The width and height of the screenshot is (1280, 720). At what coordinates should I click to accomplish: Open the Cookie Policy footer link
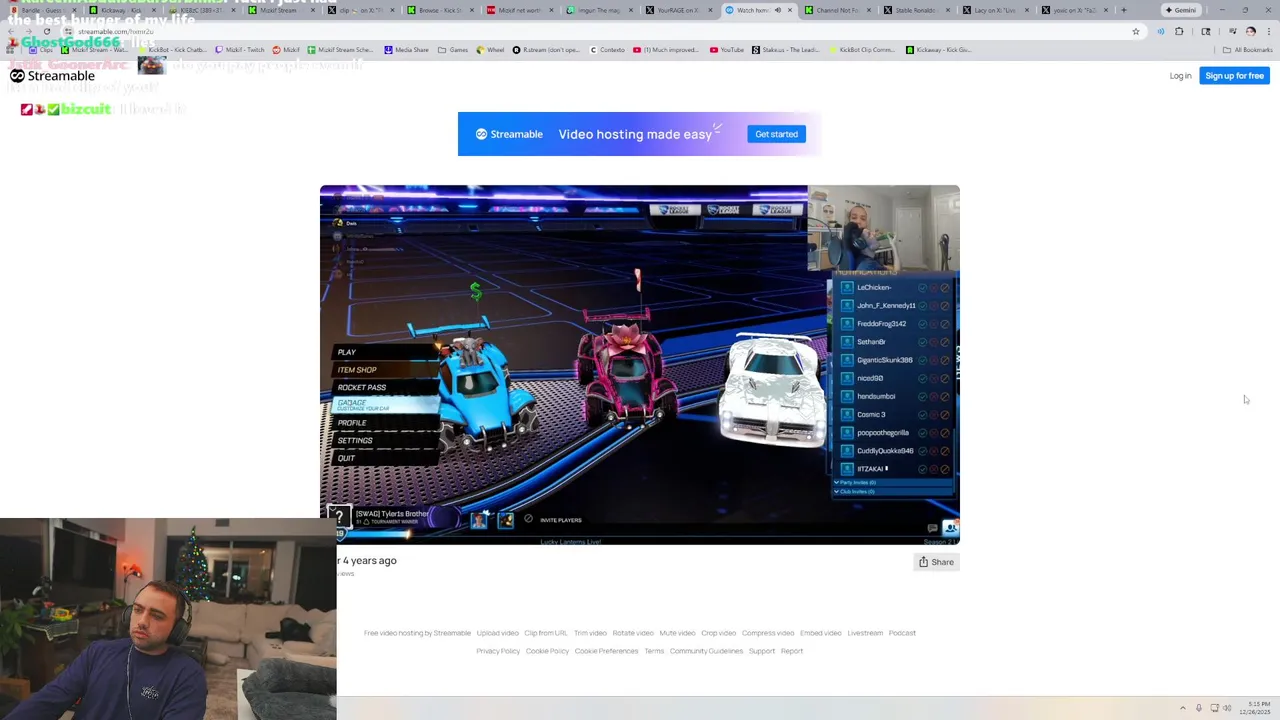coord(547,651)
